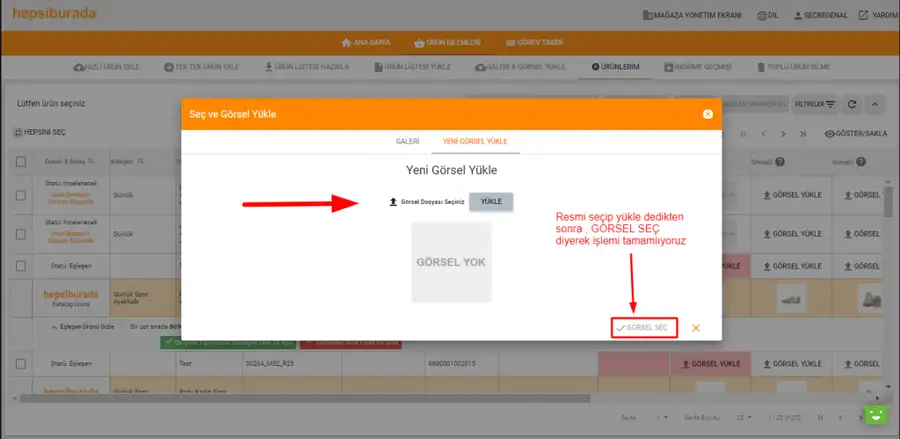900x439 pixels.
Task: Go to the last page using the top pager
Action: click(803, 134)
